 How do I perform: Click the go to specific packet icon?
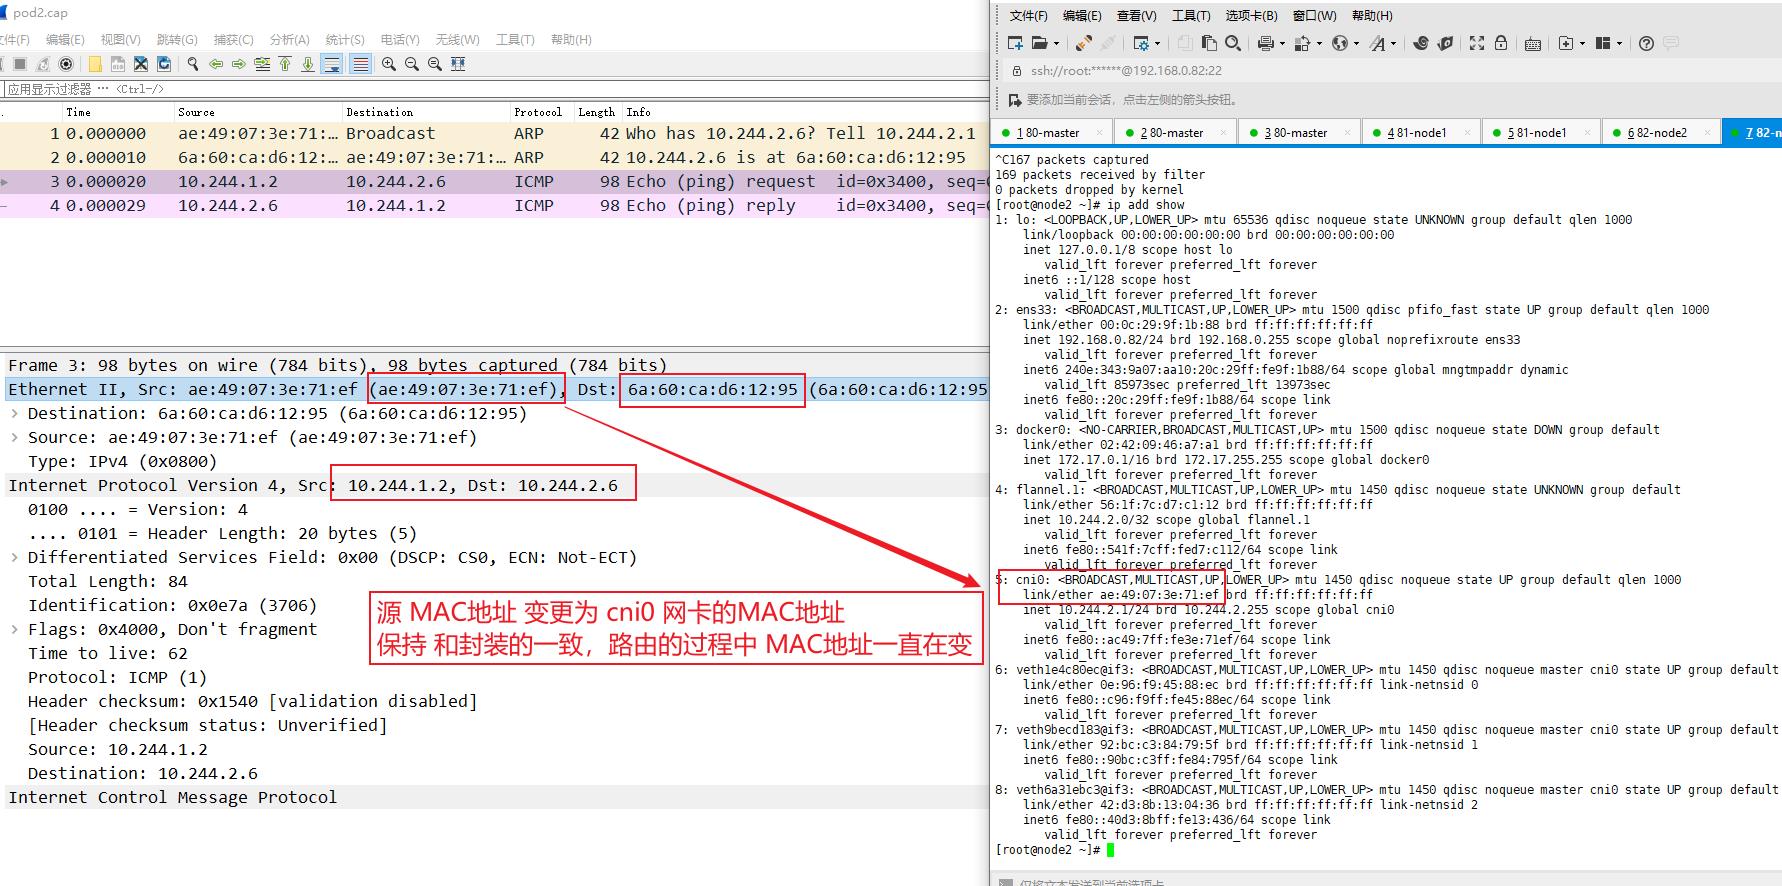(262, 64)
